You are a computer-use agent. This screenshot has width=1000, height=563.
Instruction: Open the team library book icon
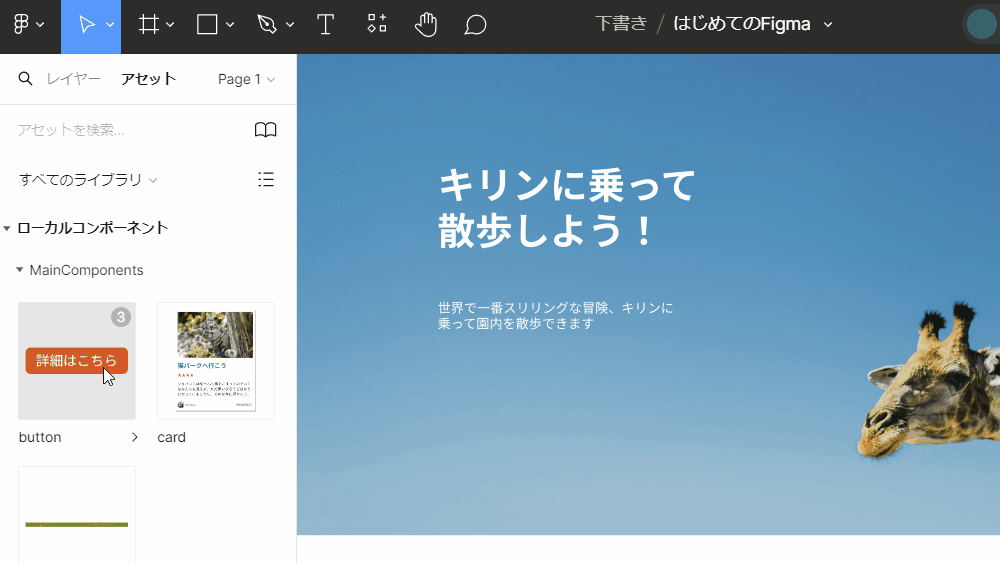265,130
